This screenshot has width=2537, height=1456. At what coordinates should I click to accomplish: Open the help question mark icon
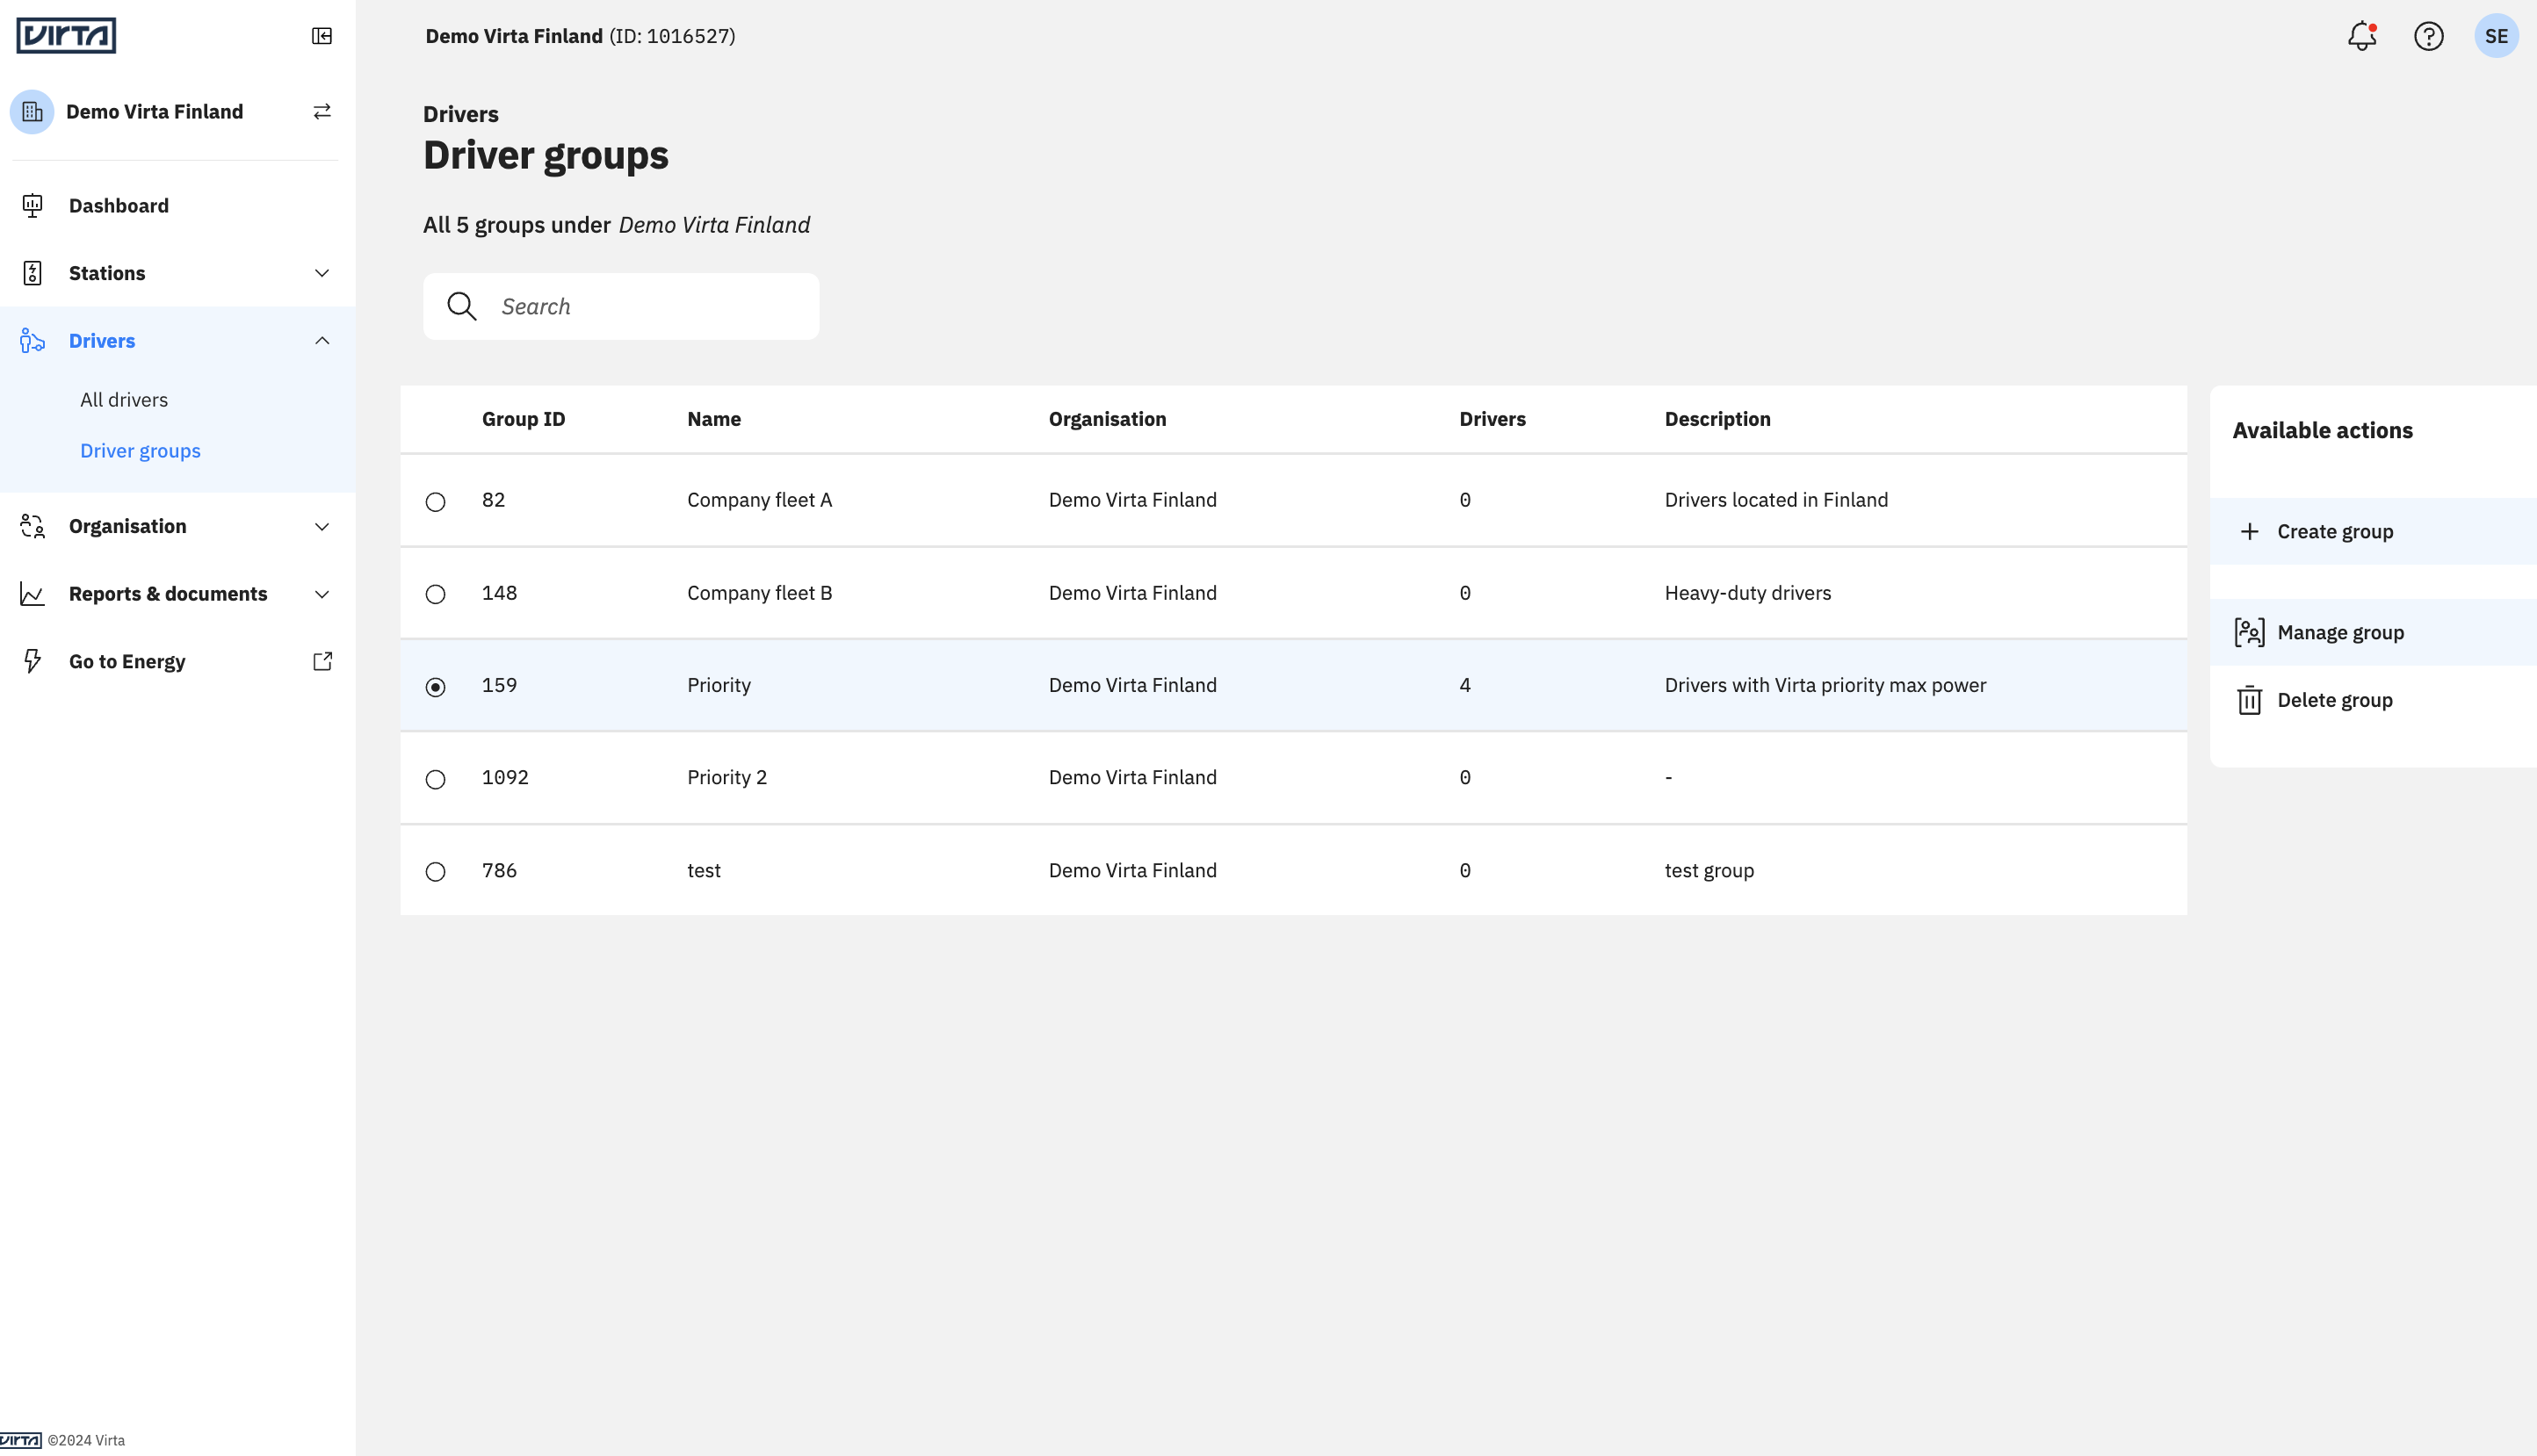2429,36
